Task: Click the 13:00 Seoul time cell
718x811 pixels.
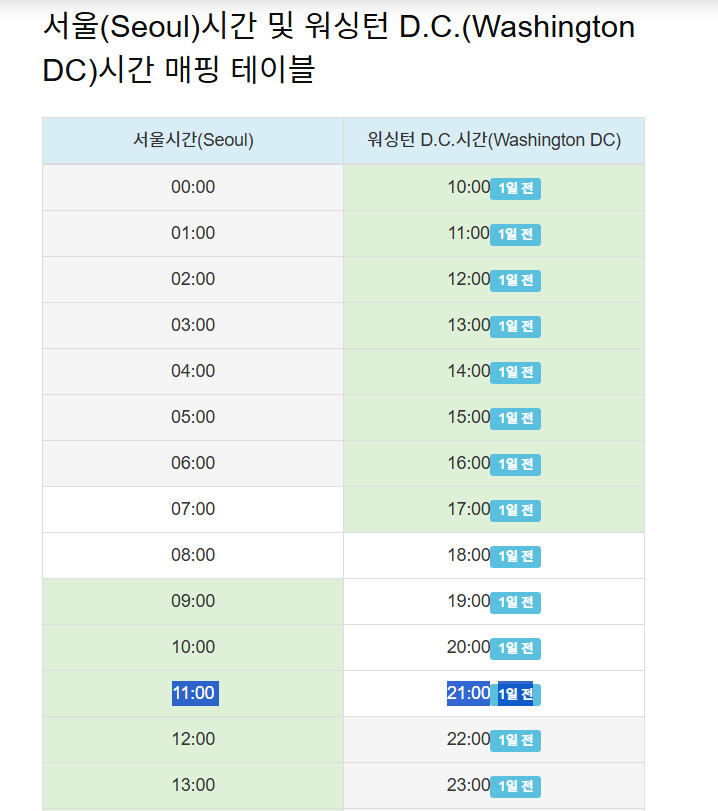Action: pyautogui.click(x=193, y=786)
